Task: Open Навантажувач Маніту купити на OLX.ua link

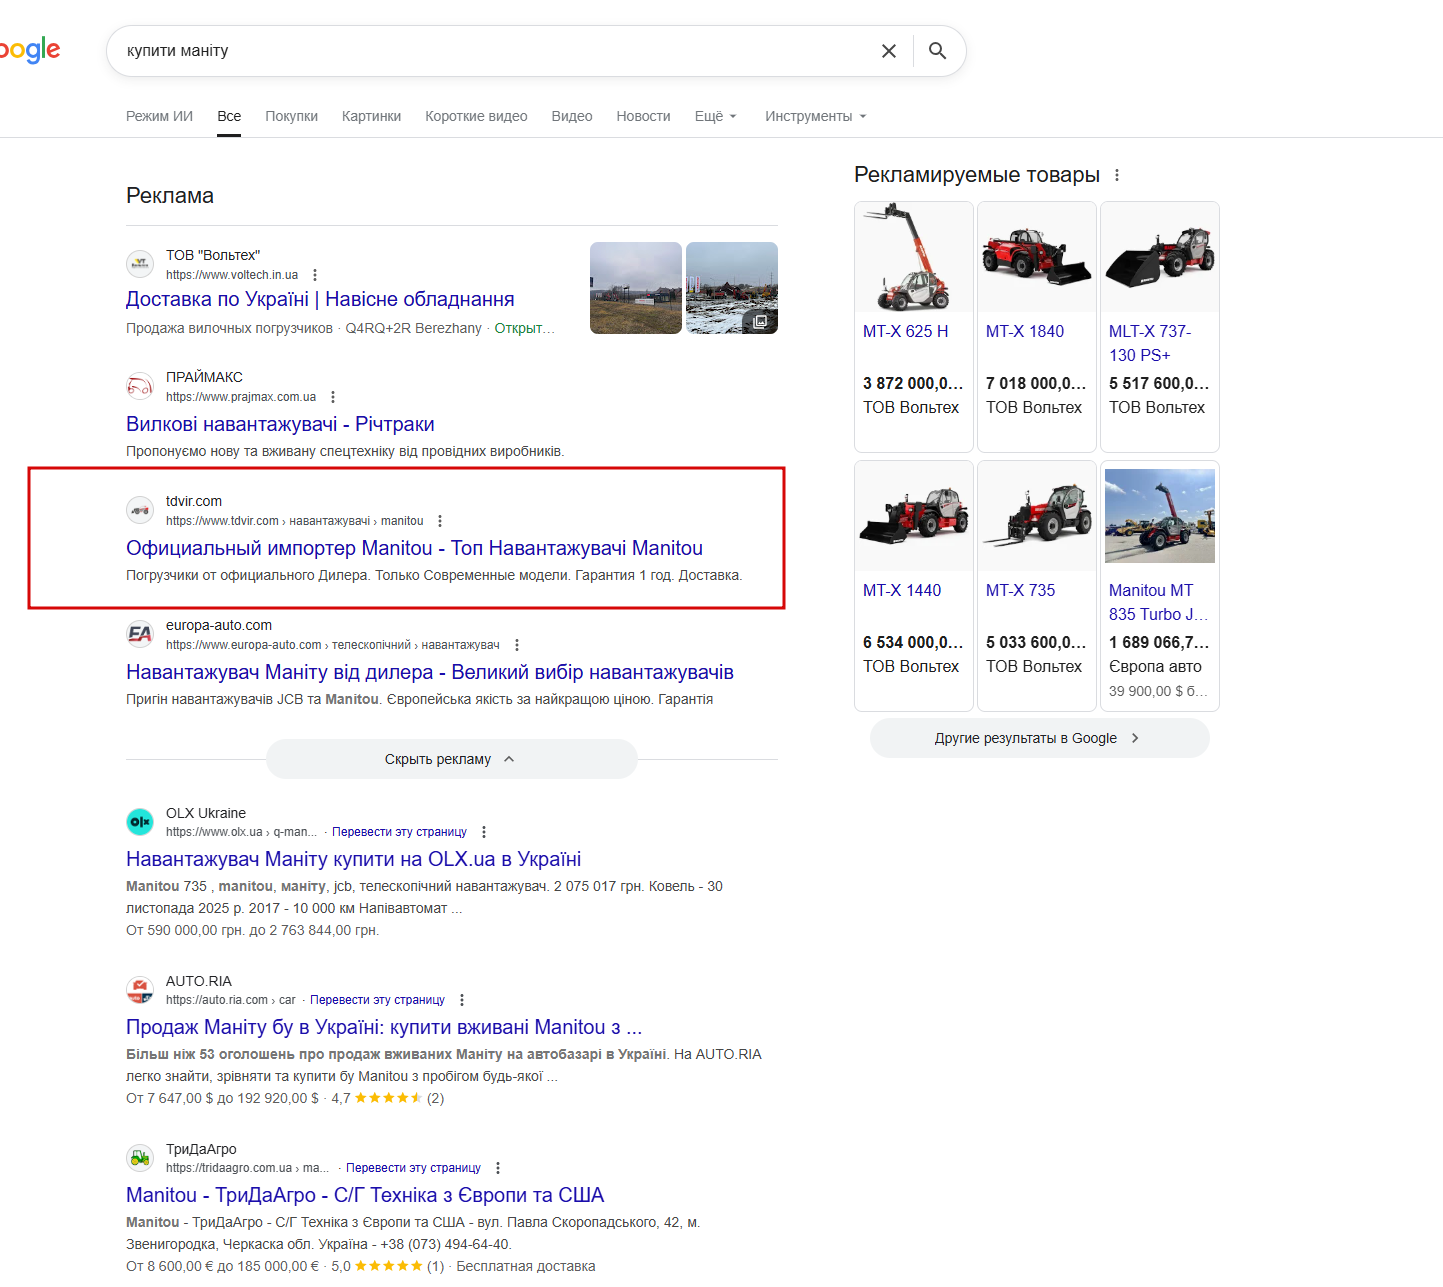Action: (353, 859)
